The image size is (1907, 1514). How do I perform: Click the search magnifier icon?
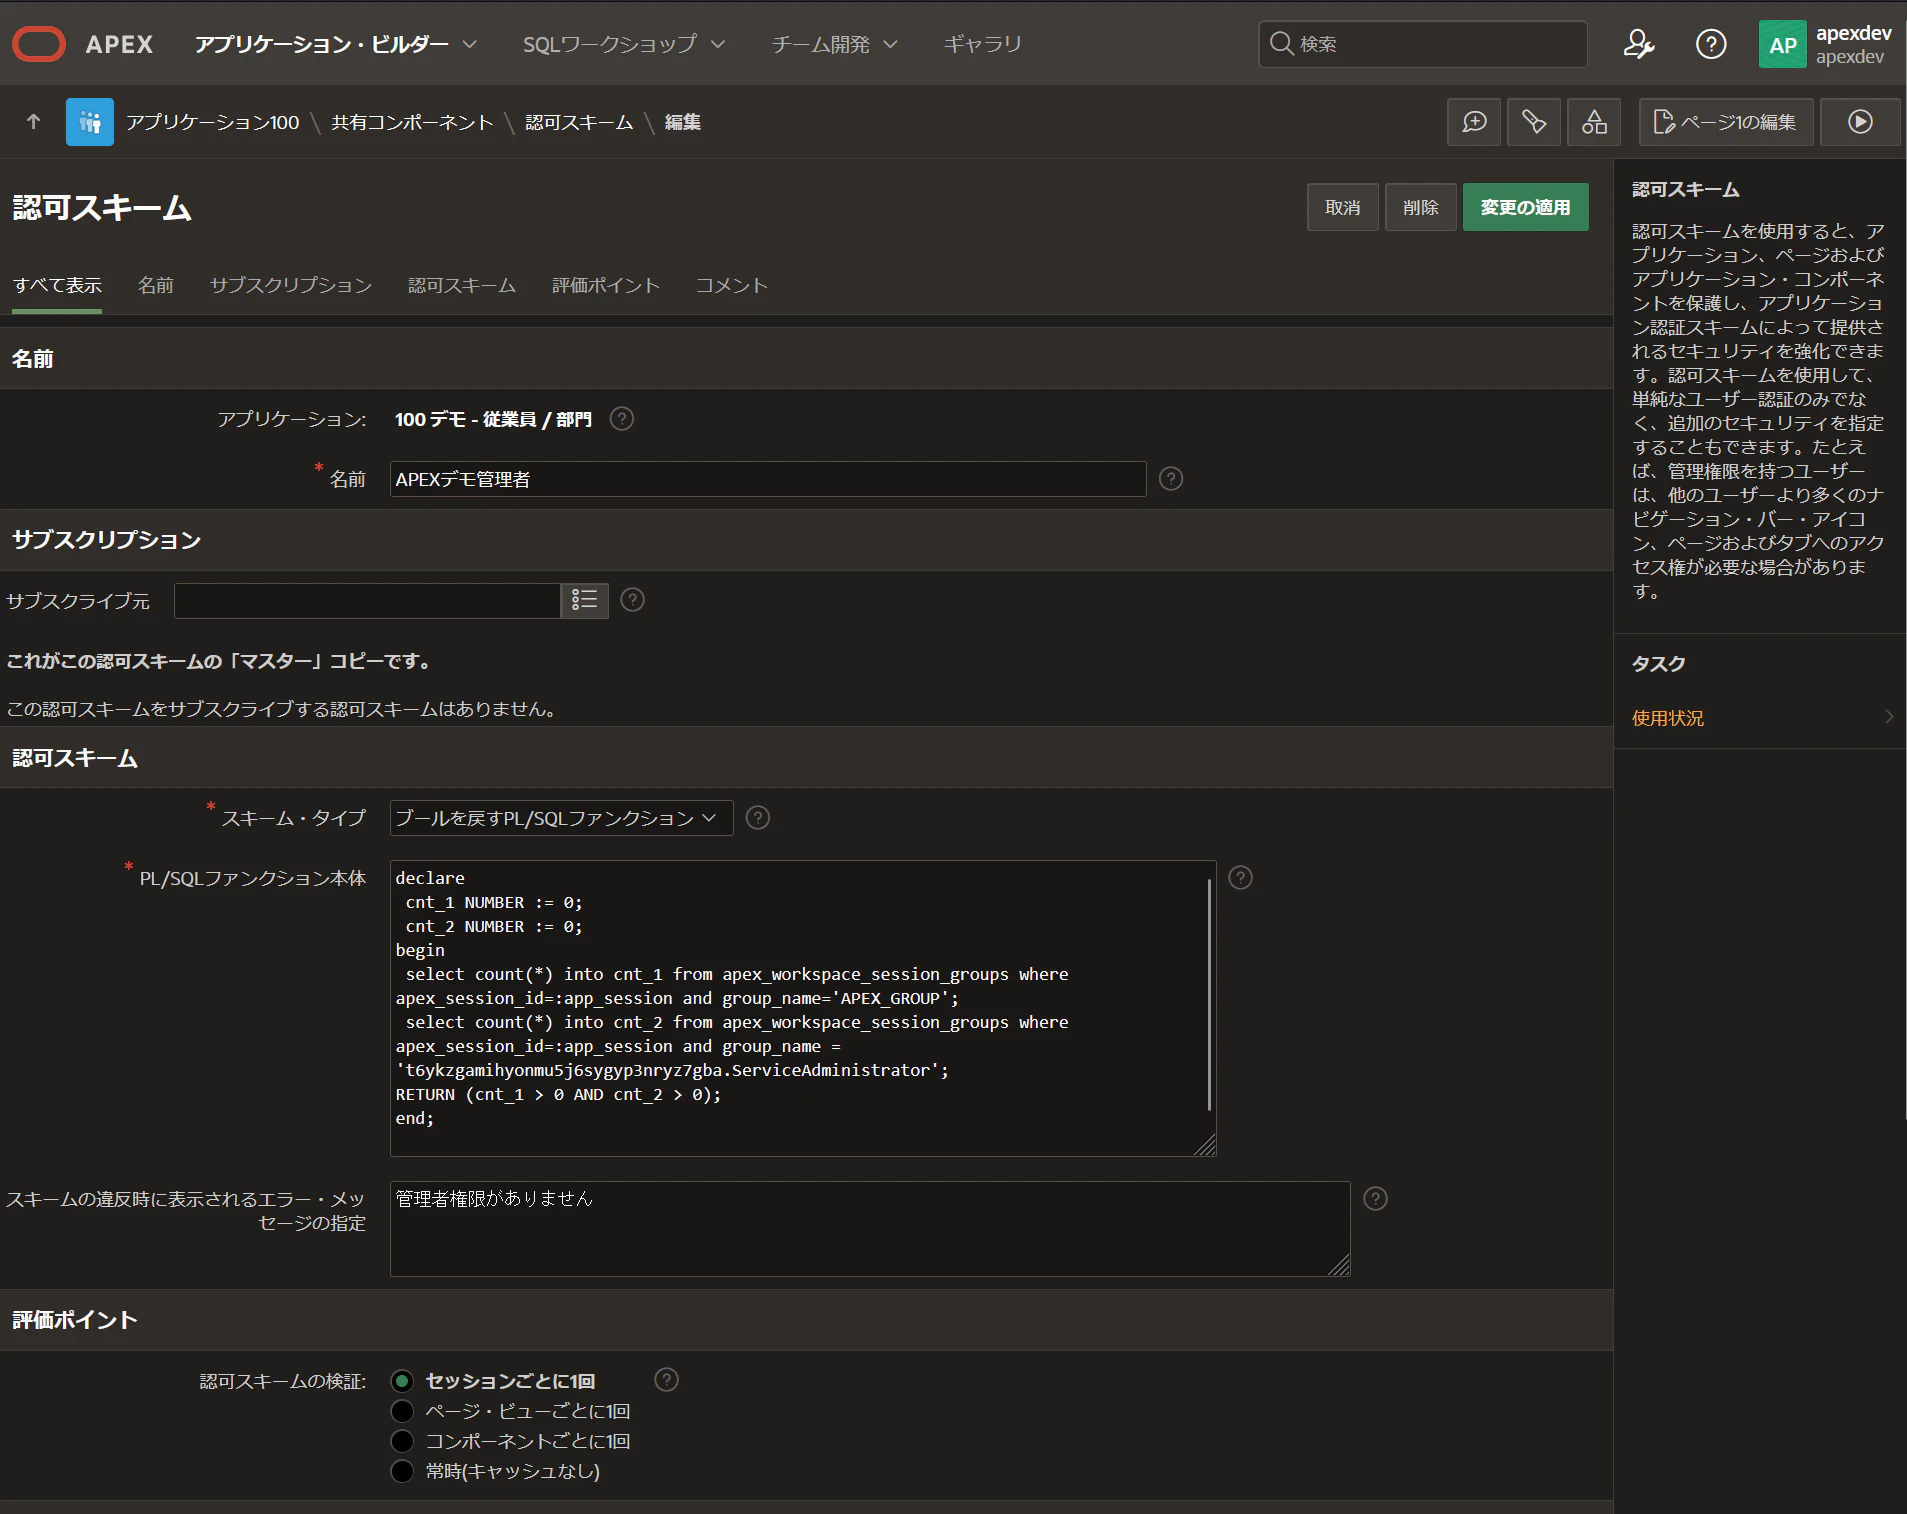pyautogui.click(x=1281, y=43)
